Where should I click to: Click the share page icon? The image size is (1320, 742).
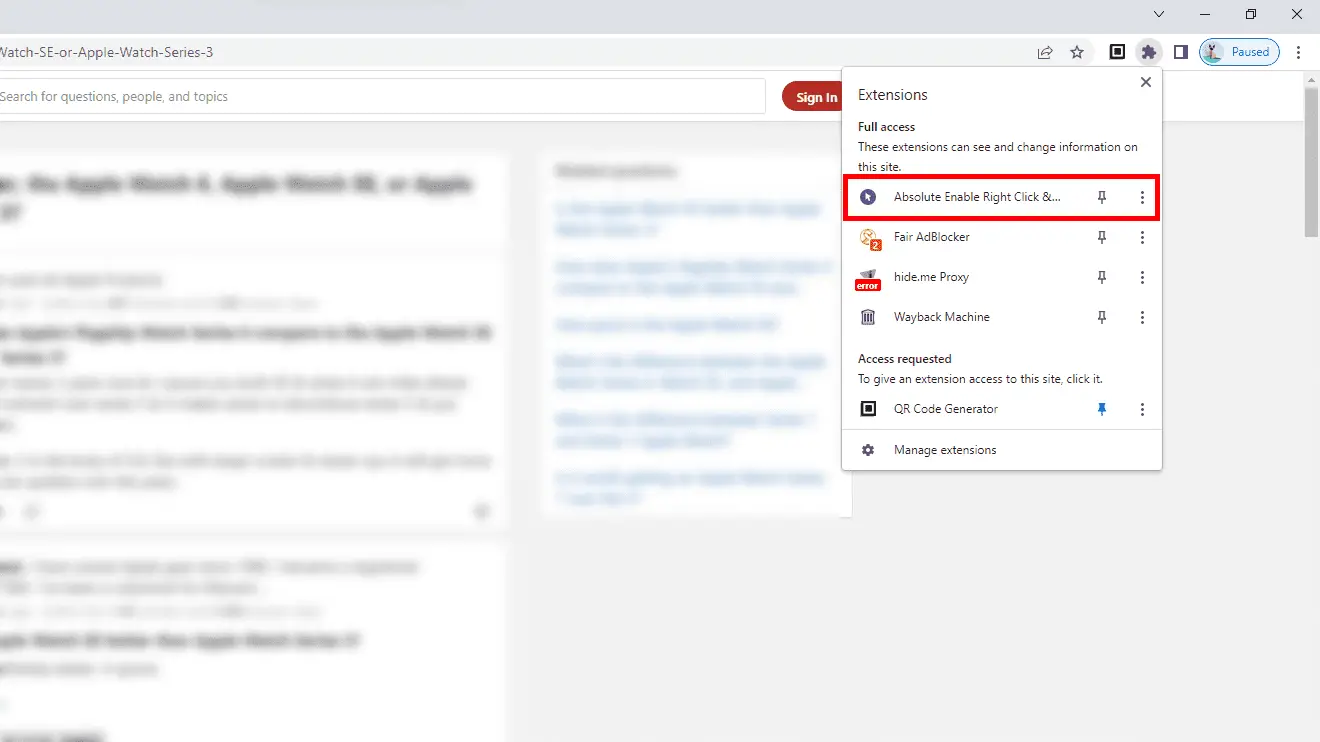[1045, 52]
